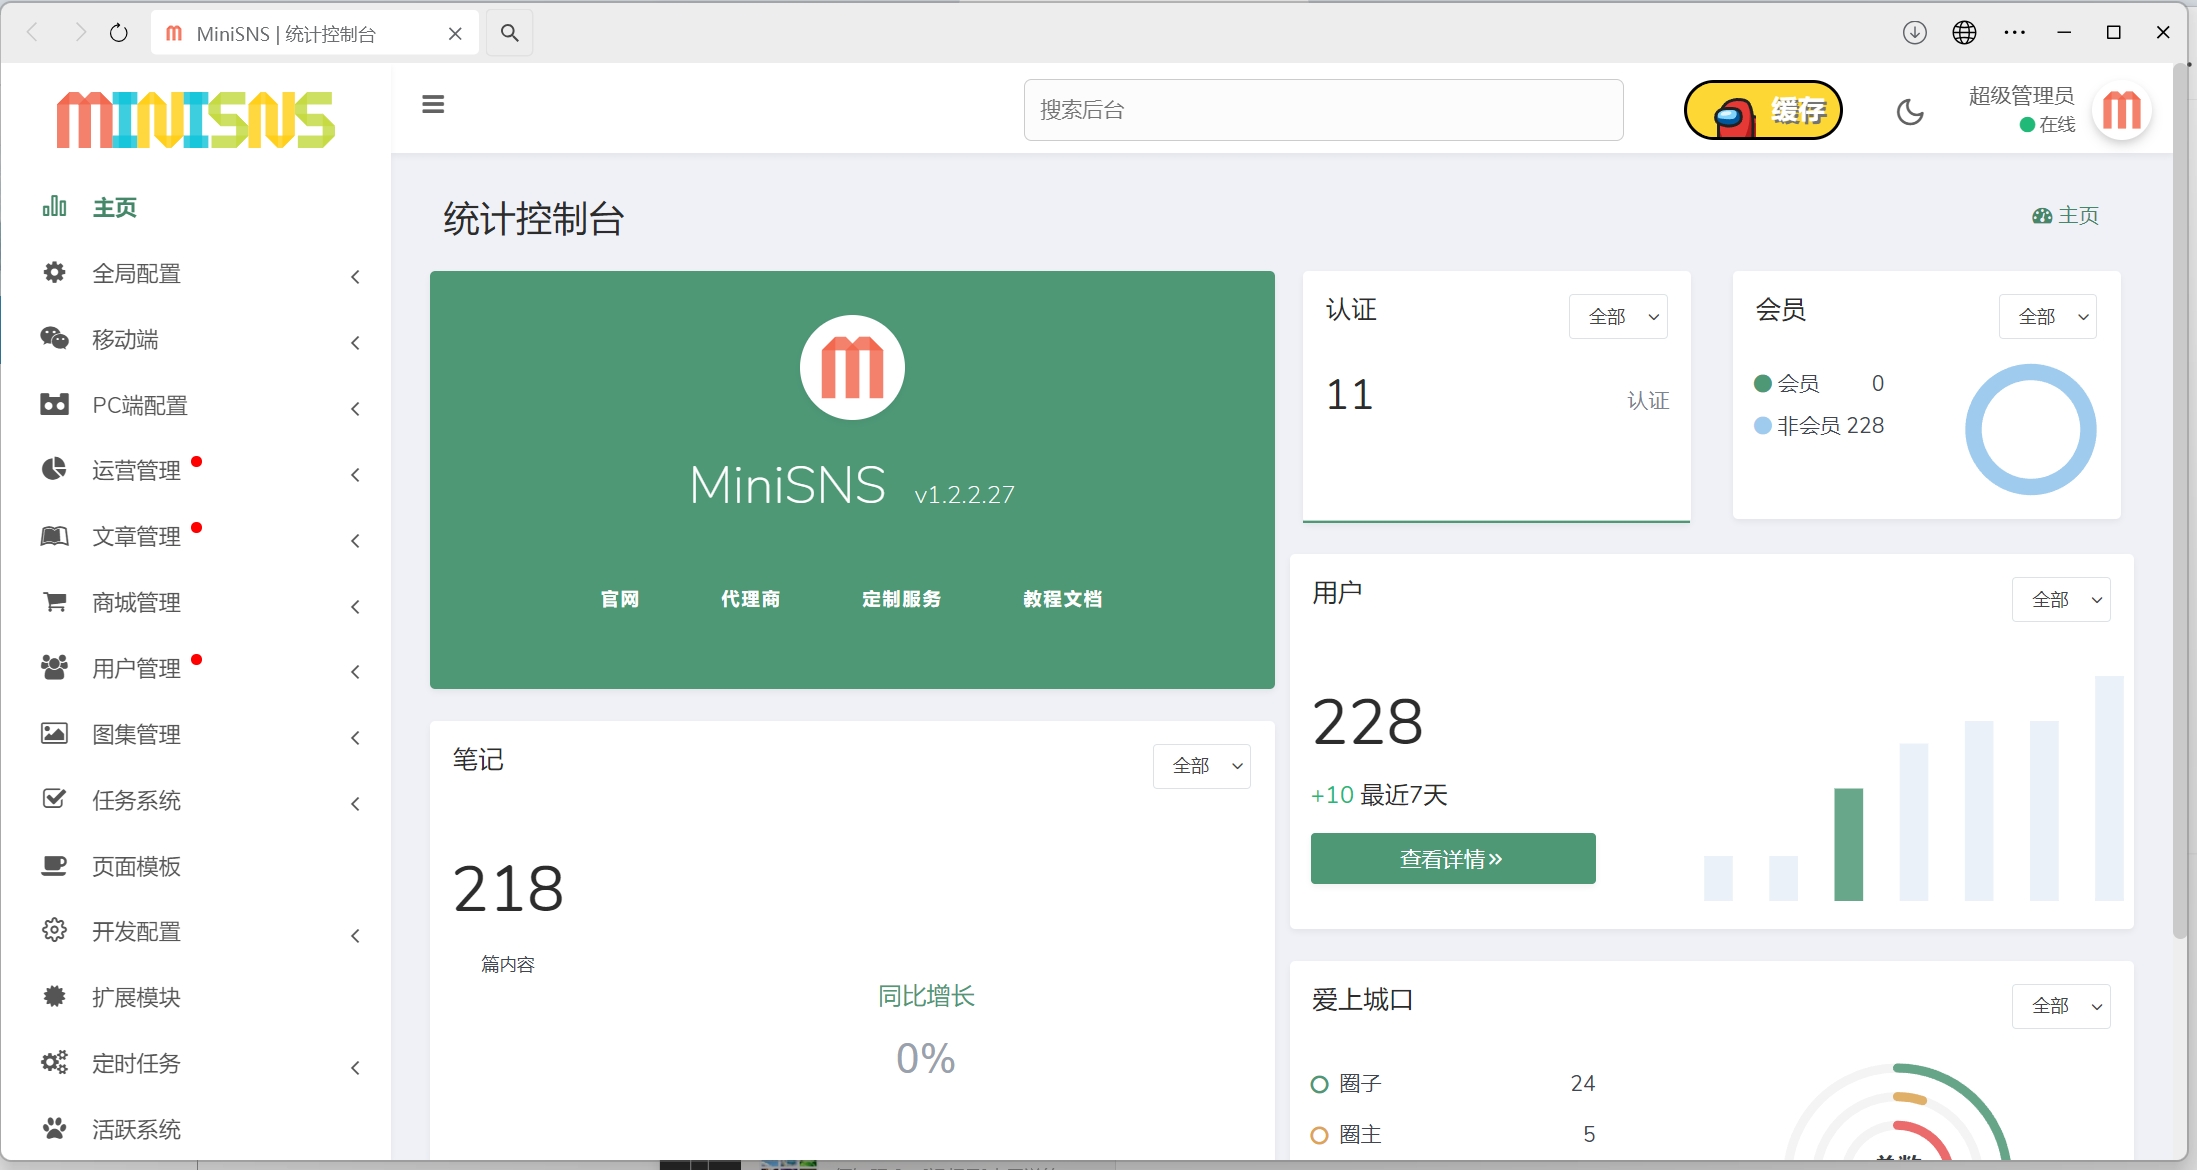Click the double-gears icon for 定时任务
2197x1170 pixels.
tap(54, 1063)
